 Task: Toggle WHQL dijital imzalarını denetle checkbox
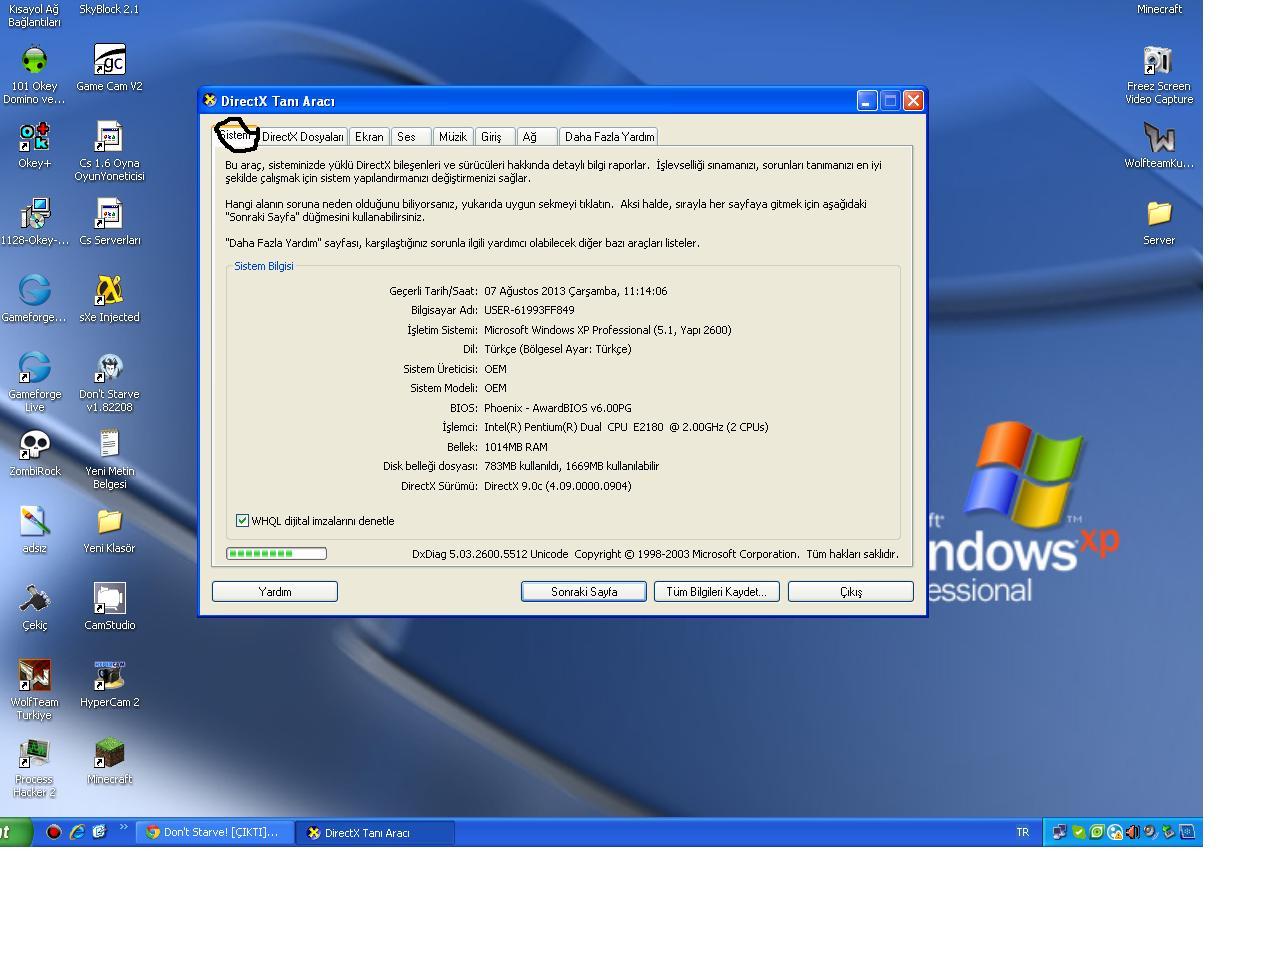click(242, 521)
